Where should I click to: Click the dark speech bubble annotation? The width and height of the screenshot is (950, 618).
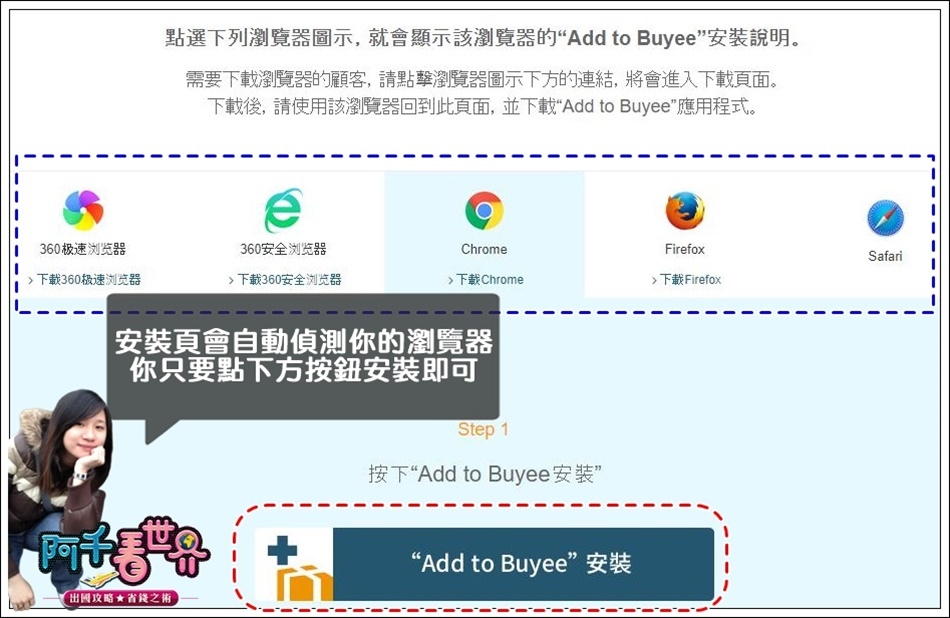[303, 357]
